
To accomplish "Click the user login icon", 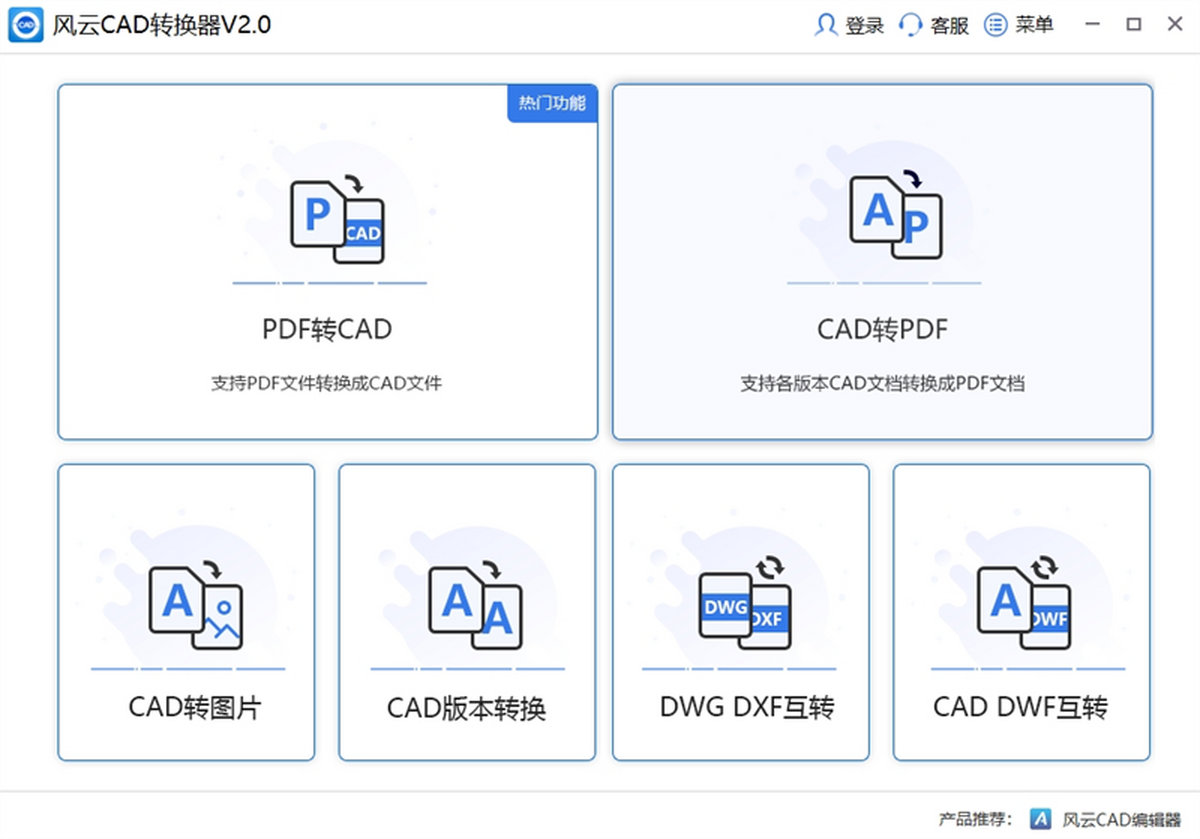I will 826,25.
